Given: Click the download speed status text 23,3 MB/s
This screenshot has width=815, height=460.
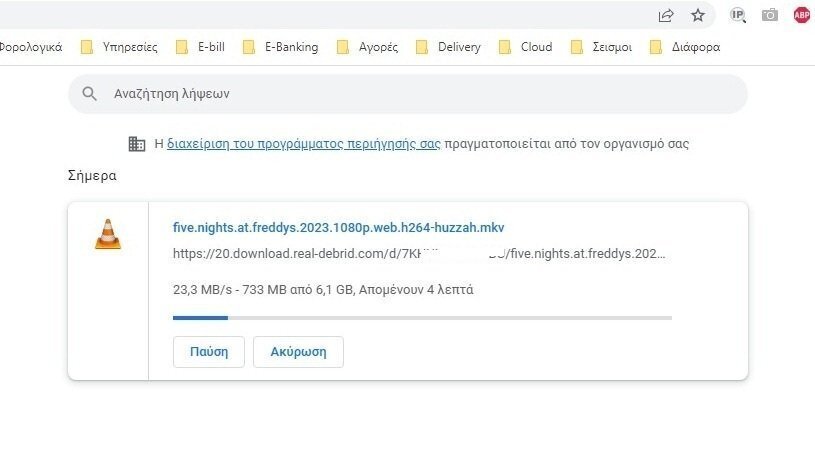Looking at the screenshot, I should [323, 290].
